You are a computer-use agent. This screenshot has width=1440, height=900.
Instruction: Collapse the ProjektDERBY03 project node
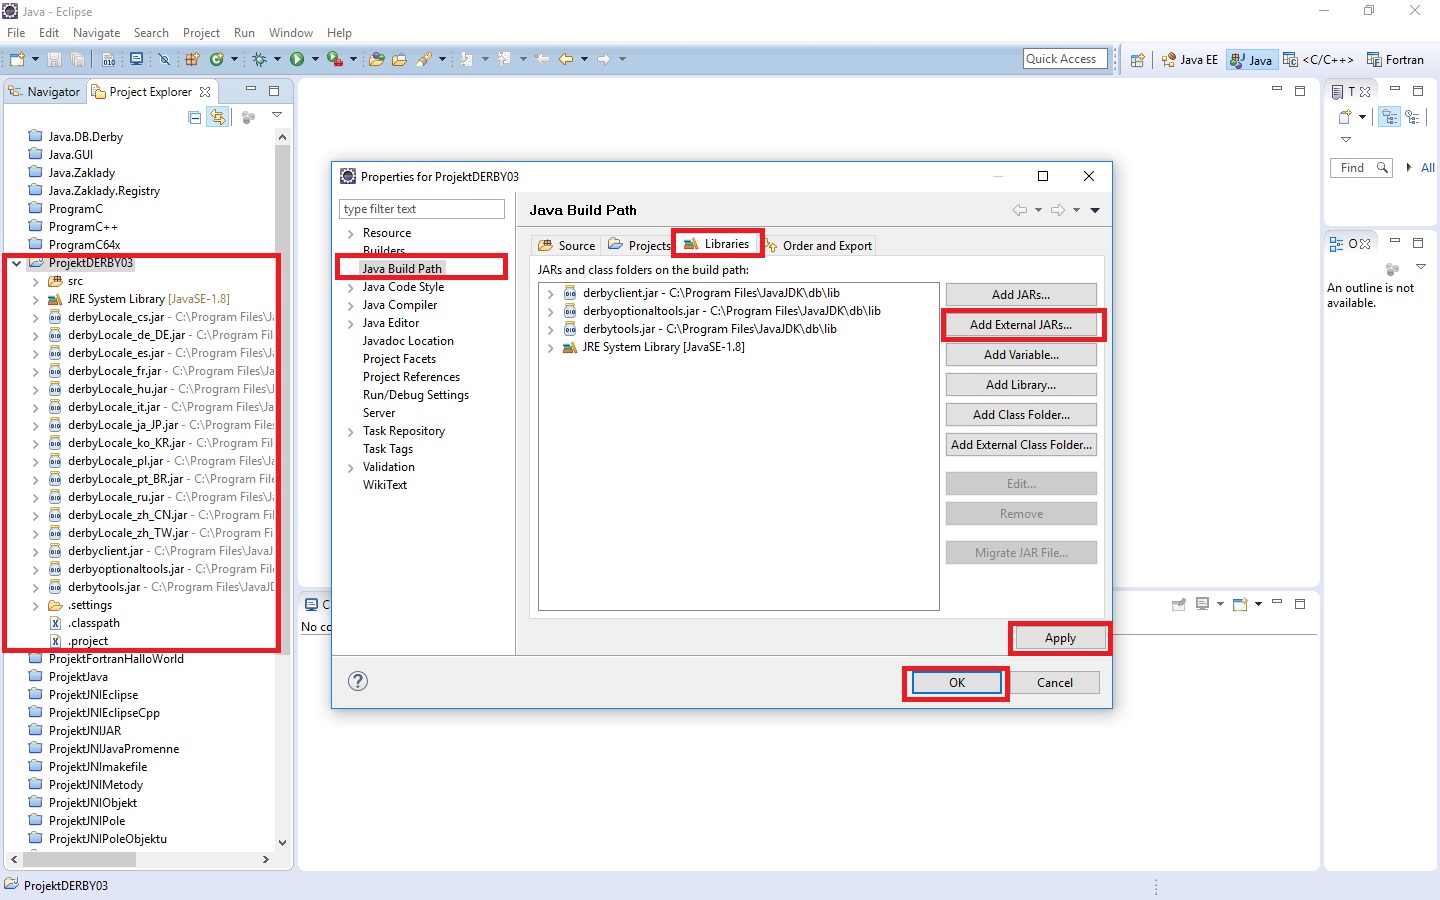point(17,264)
